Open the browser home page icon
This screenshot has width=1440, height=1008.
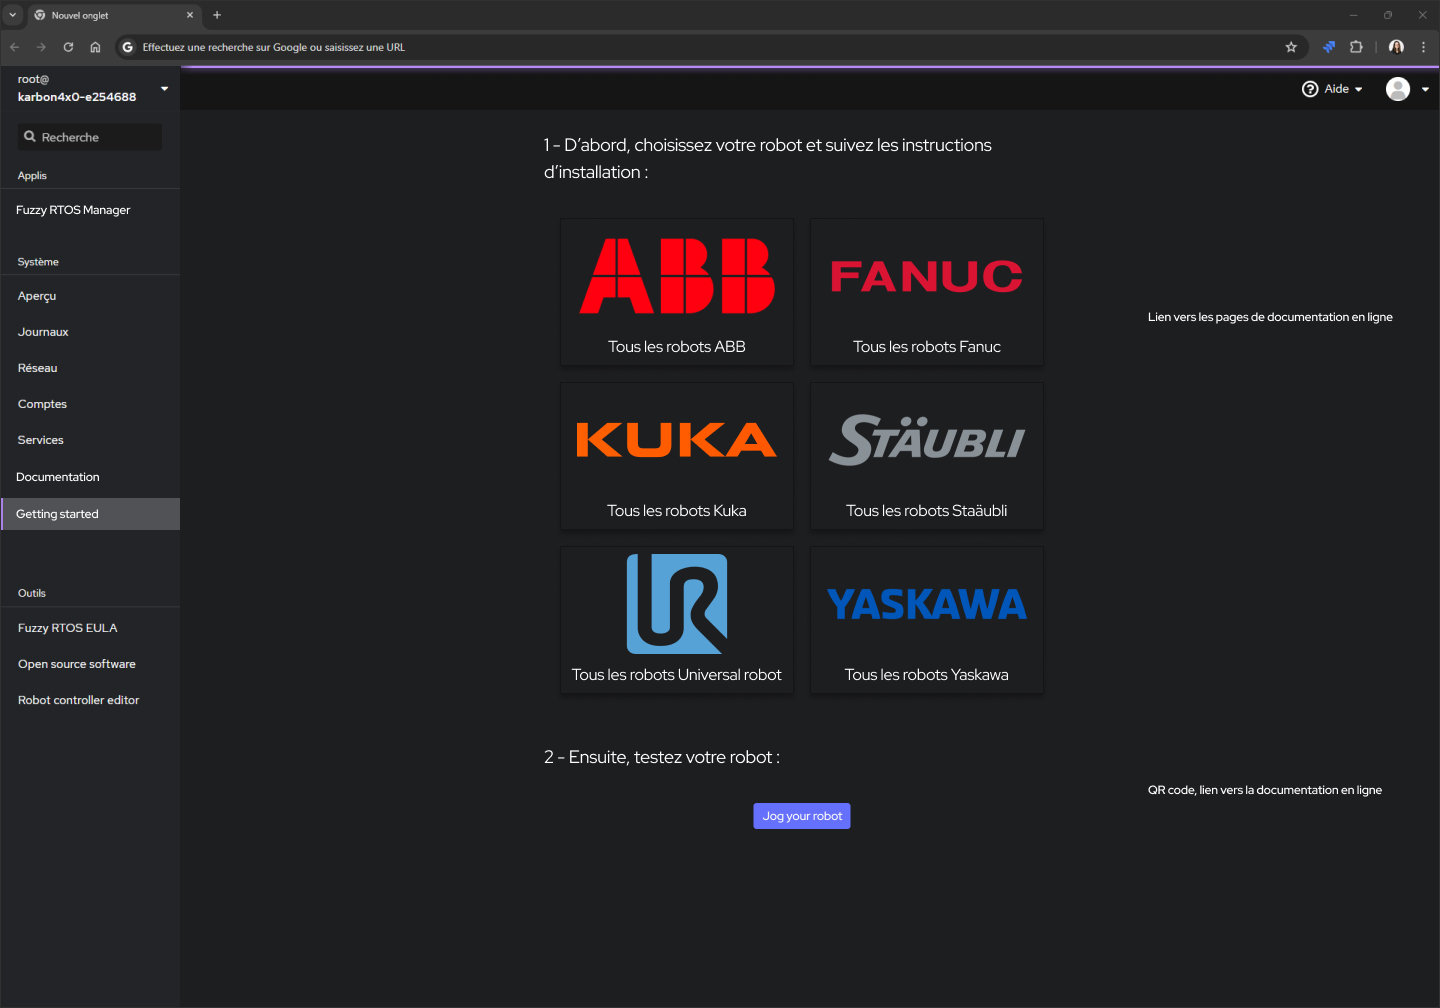click(95, 47)
